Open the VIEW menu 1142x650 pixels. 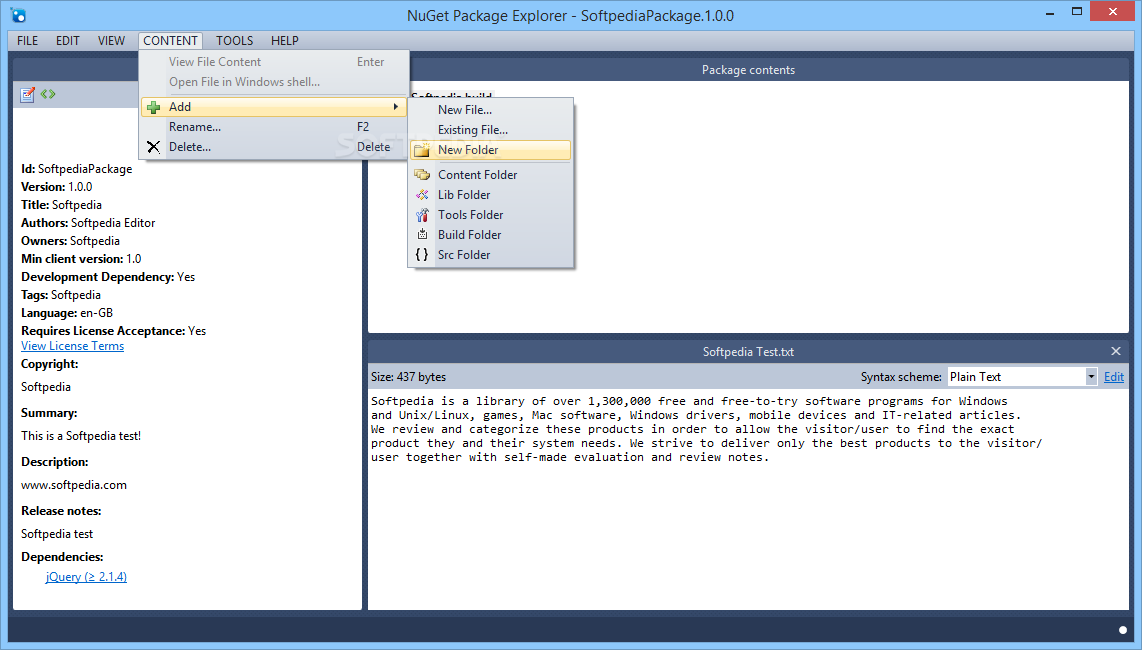point(111,41)
